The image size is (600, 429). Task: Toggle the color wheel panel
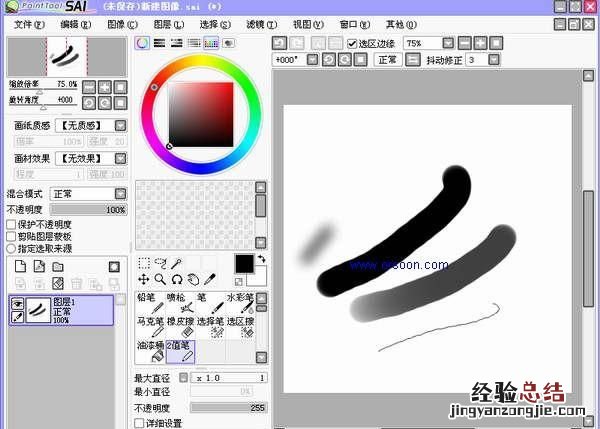[x=142, y=43]
